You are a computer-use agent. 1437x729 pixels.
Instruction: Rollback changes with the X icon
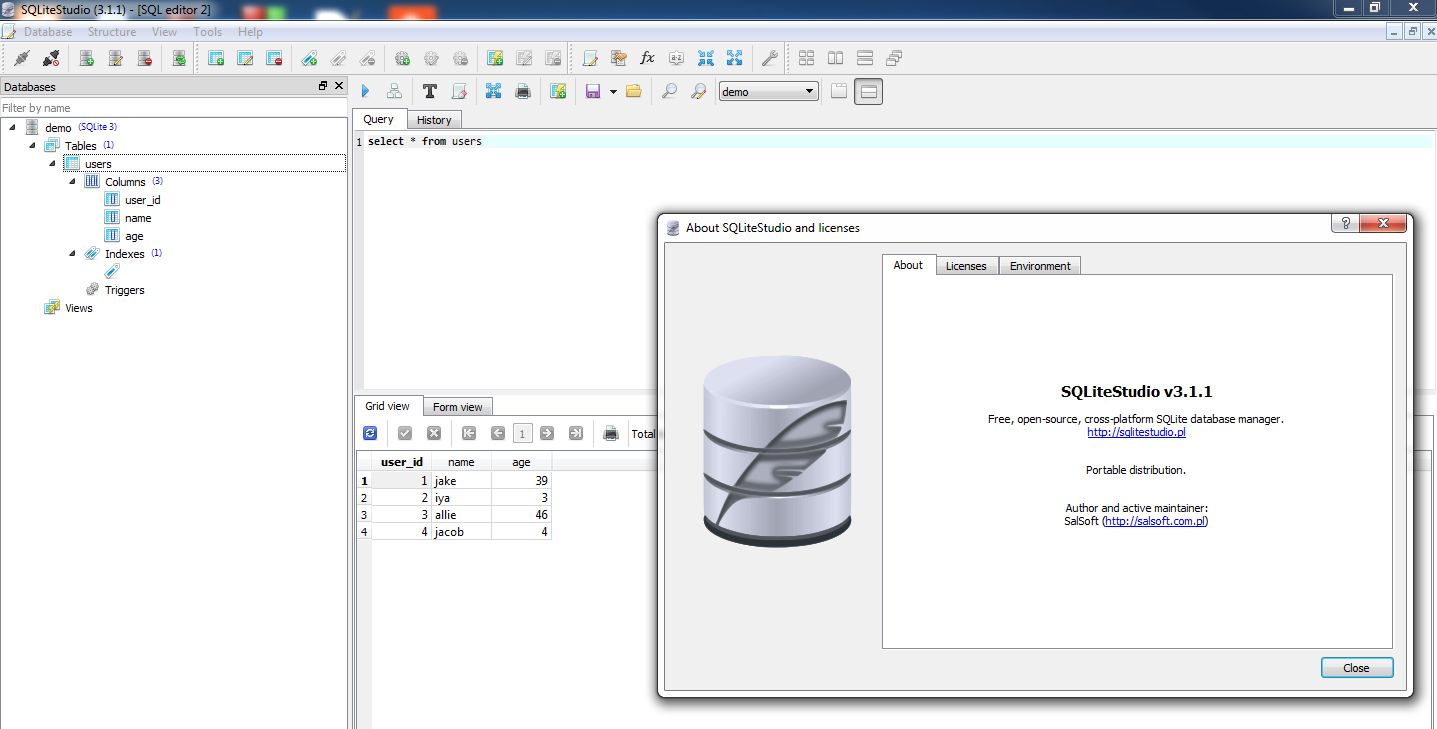[433, 433]
